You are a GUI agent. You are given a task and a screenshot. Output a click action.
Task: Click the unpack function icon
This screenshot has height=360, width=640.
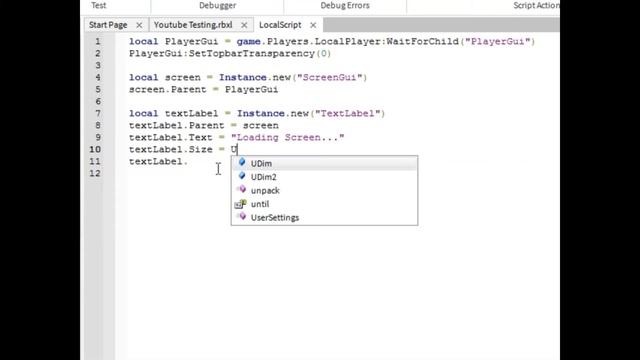point(242,189)
